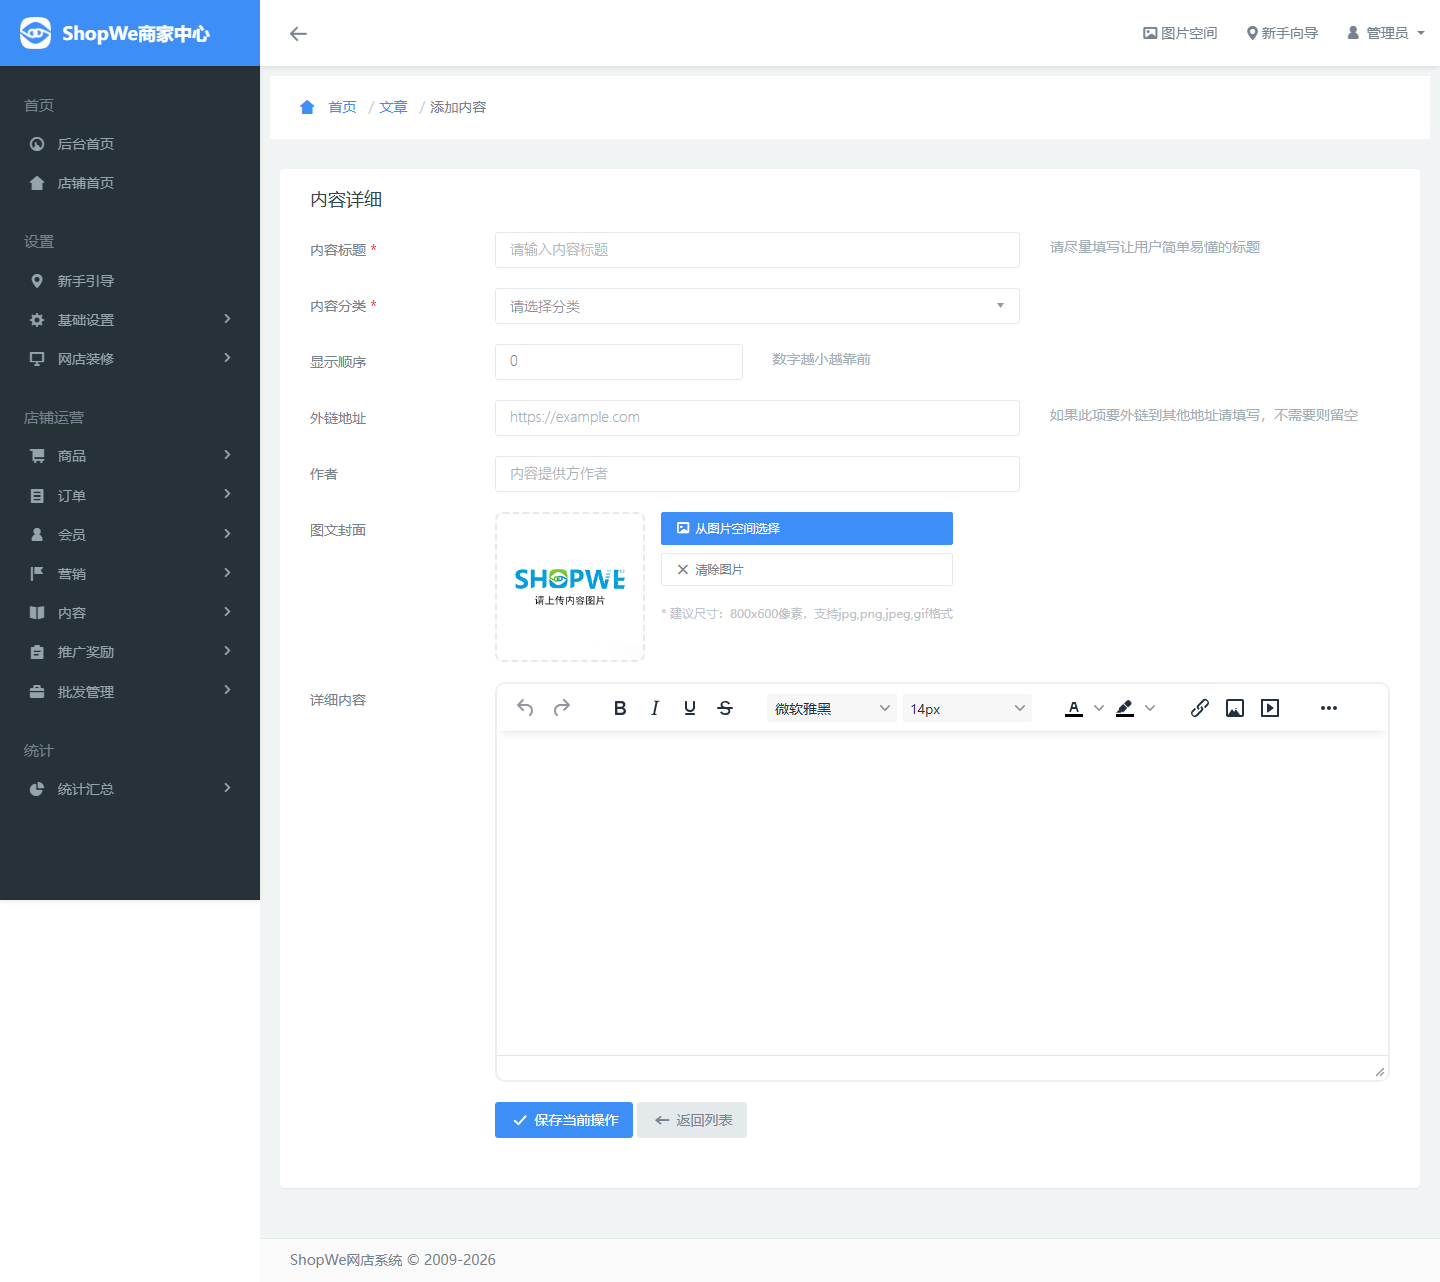
Task: Expand 网店装修 sidebar menu
Action: [x=130, y=359]
